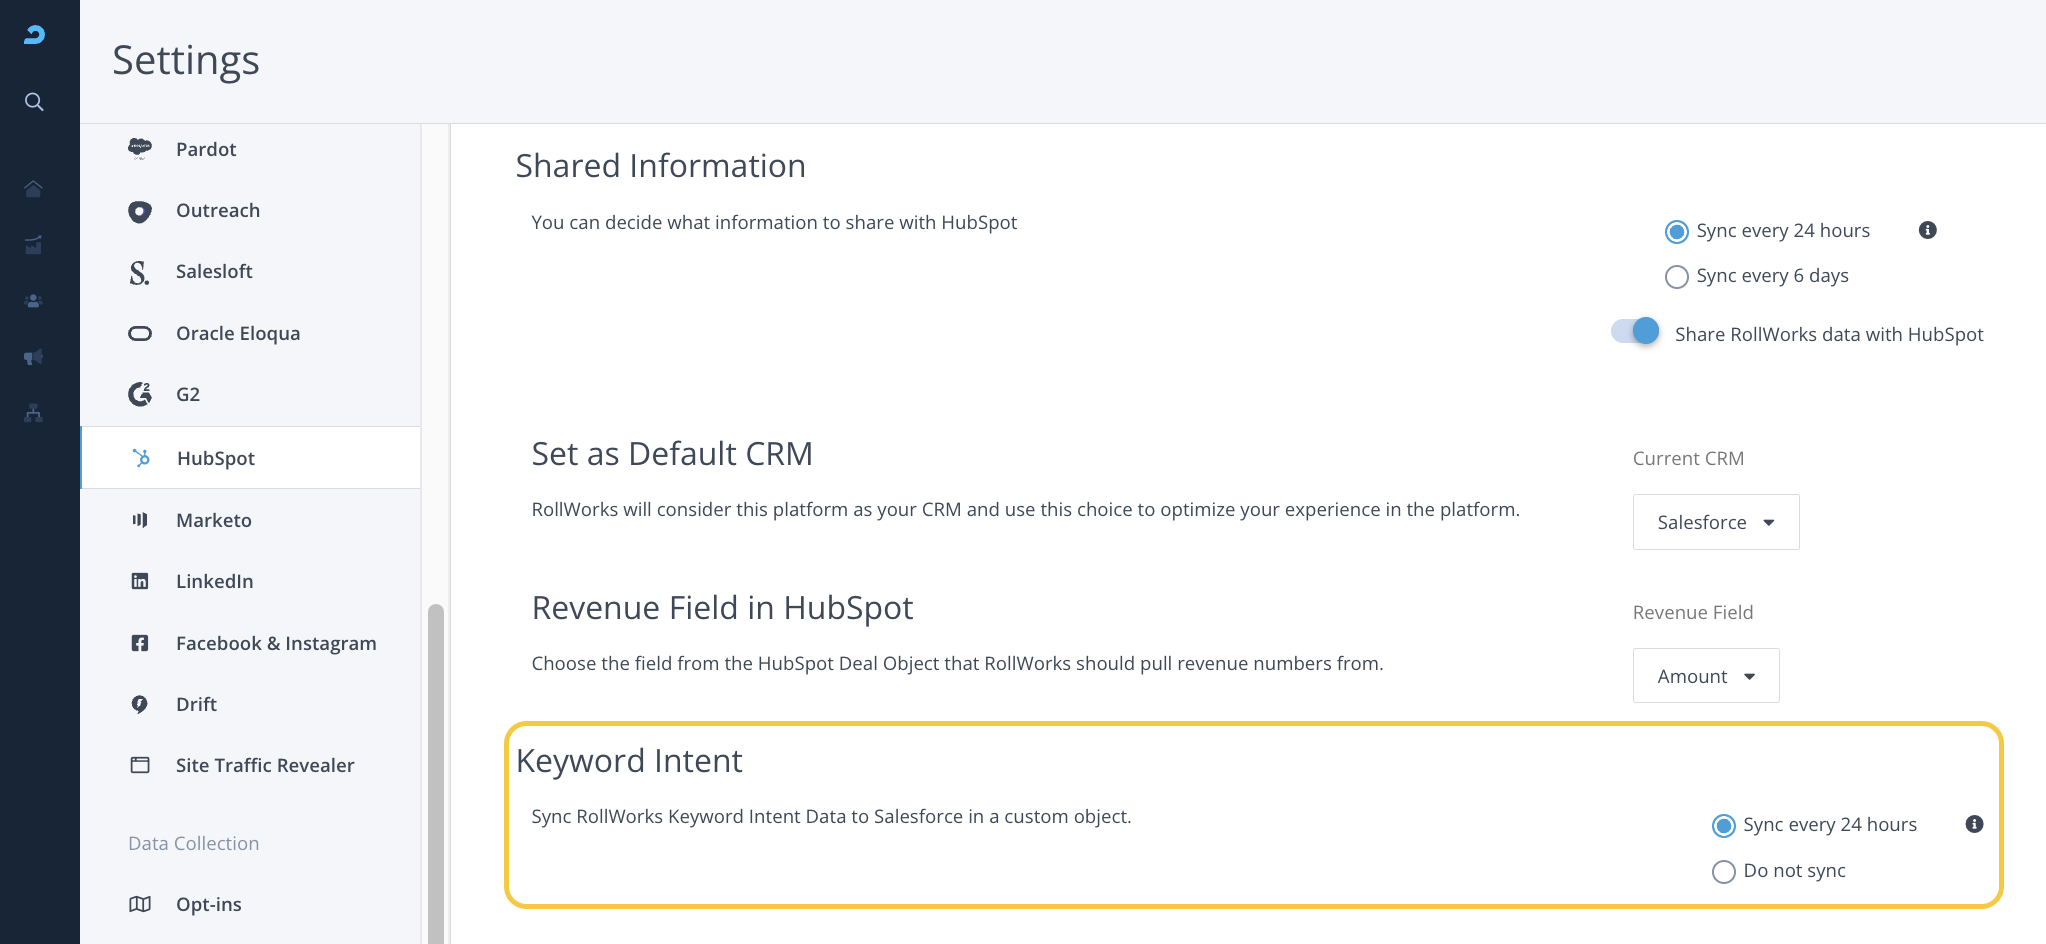The image size is (2046, 944).
Task: Navigate to Facebook & Instagram settings
Action: pos(276,643)
